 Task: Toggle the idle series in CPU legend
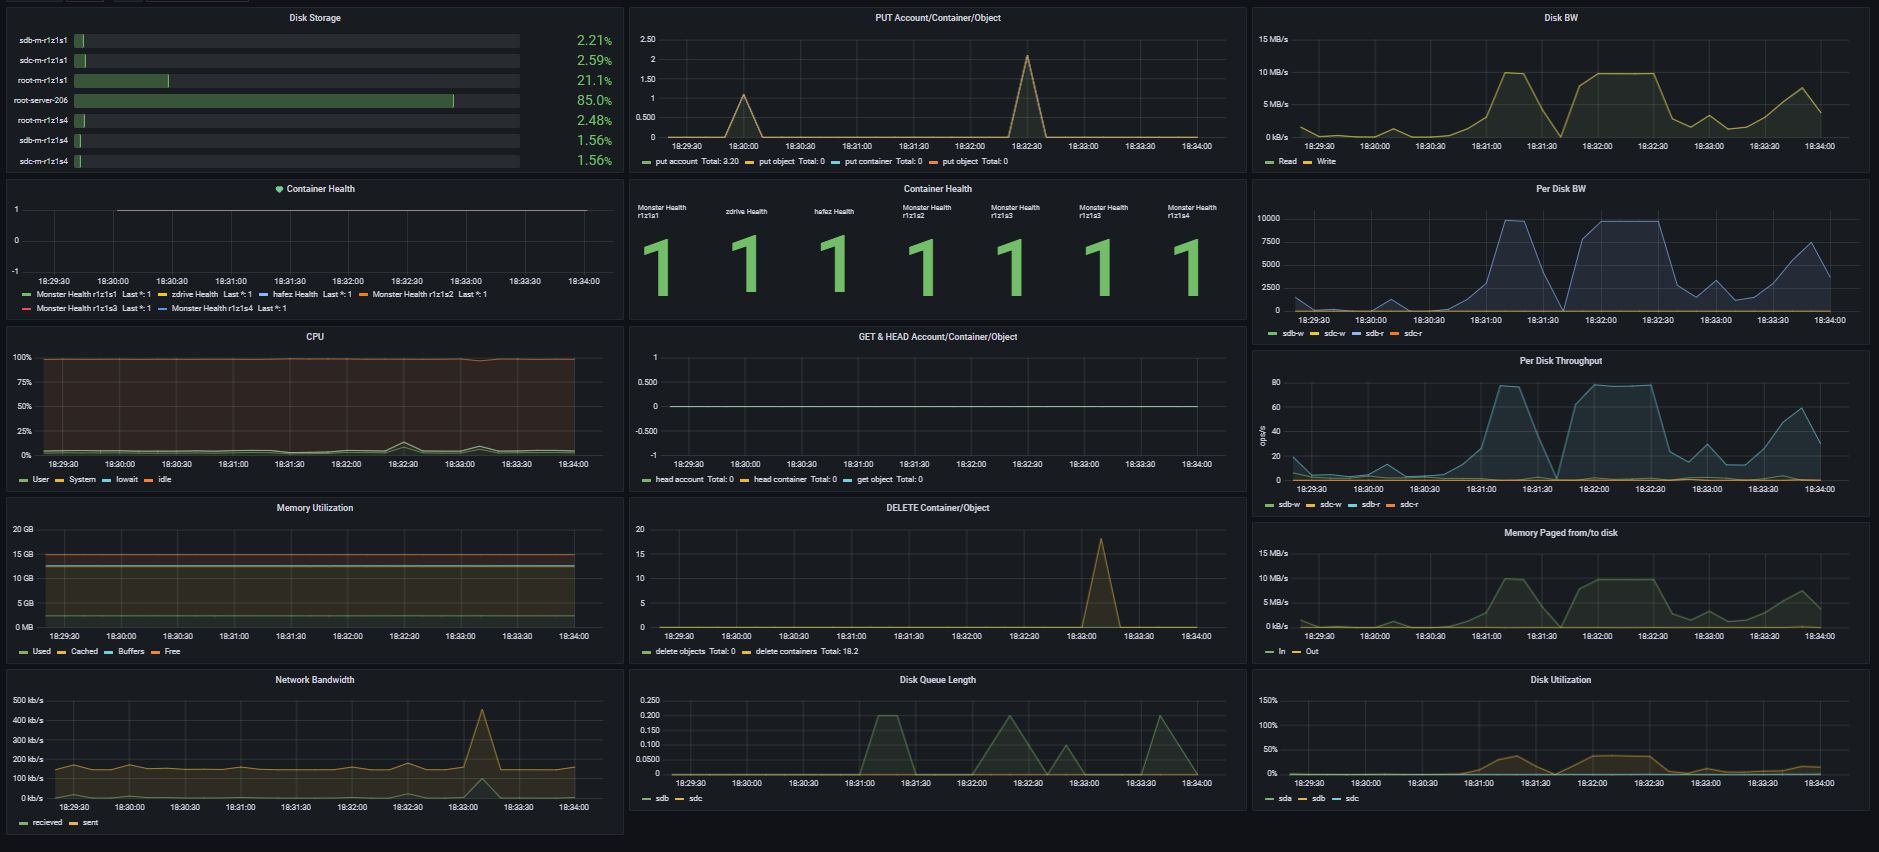pyautogui.click(x=164, y=480)
